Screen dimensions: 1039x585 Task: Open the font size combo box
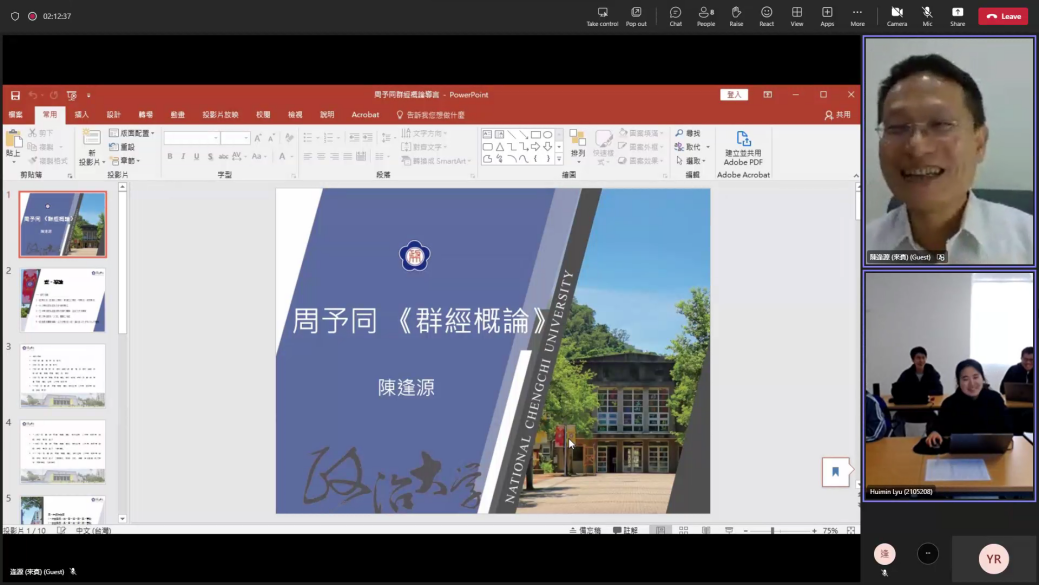pyautogui.click(x=235, y=138)
